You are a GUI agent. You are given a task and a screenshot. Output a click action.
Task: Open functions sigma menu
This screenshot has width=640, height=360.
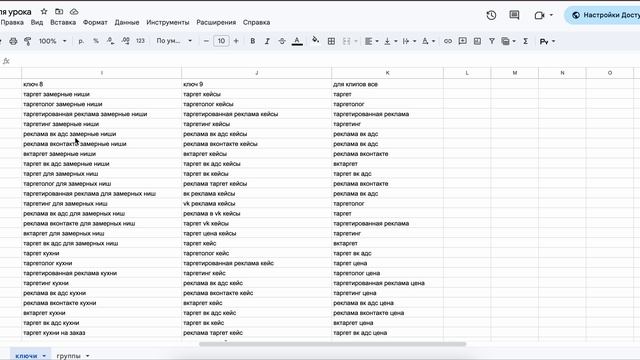(526, 41)
